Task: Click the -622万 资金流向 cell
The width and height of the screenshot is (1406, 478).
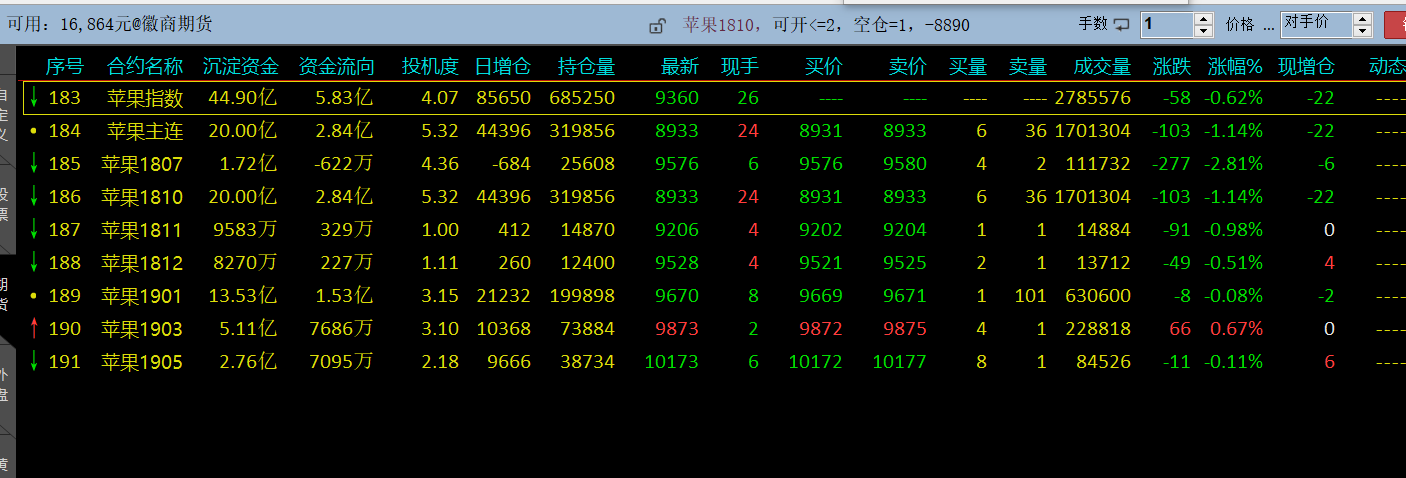Action: 341,163
